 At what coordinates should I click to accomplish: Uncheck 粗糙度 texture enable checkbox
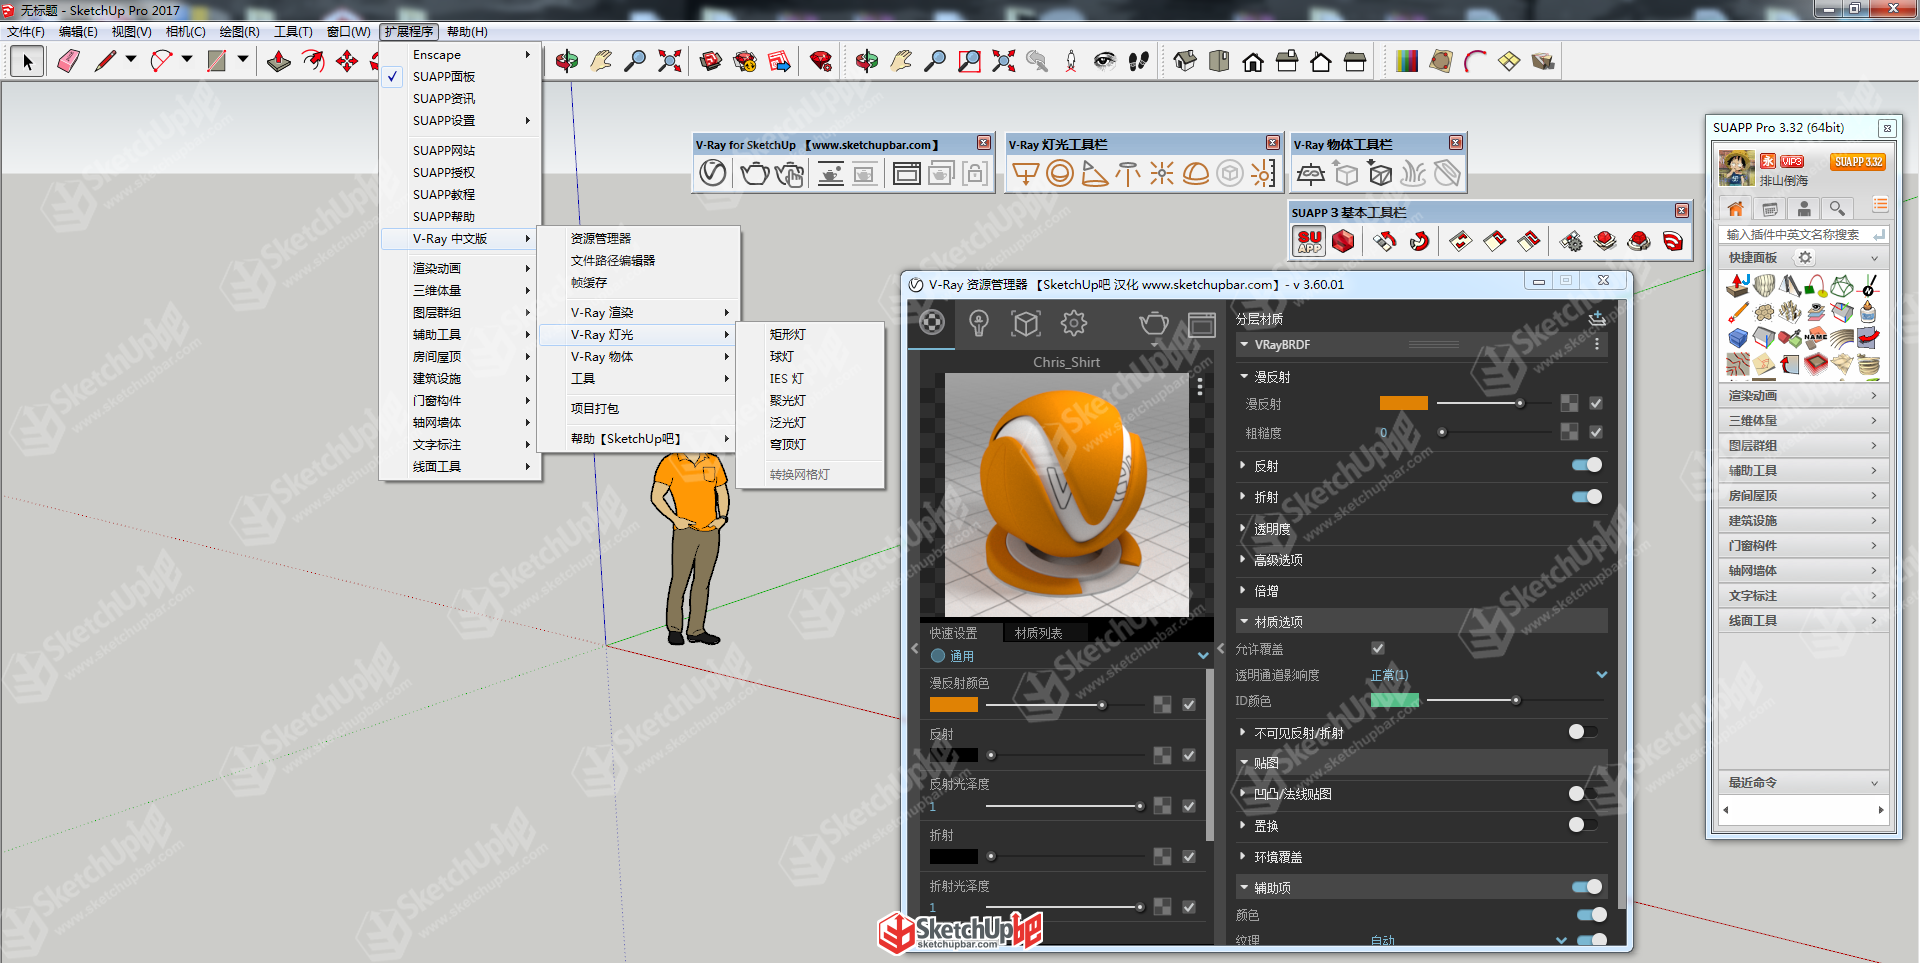click(1596, 432)
